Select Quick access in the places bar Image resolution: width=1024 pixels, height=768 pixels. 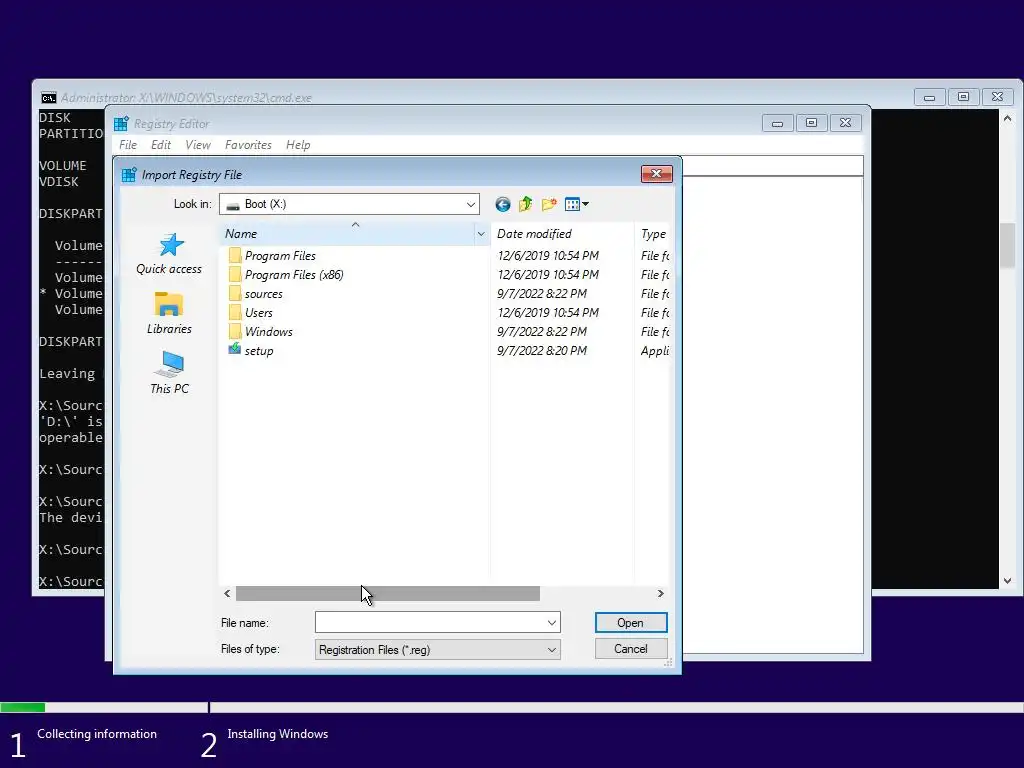point(169,254)
